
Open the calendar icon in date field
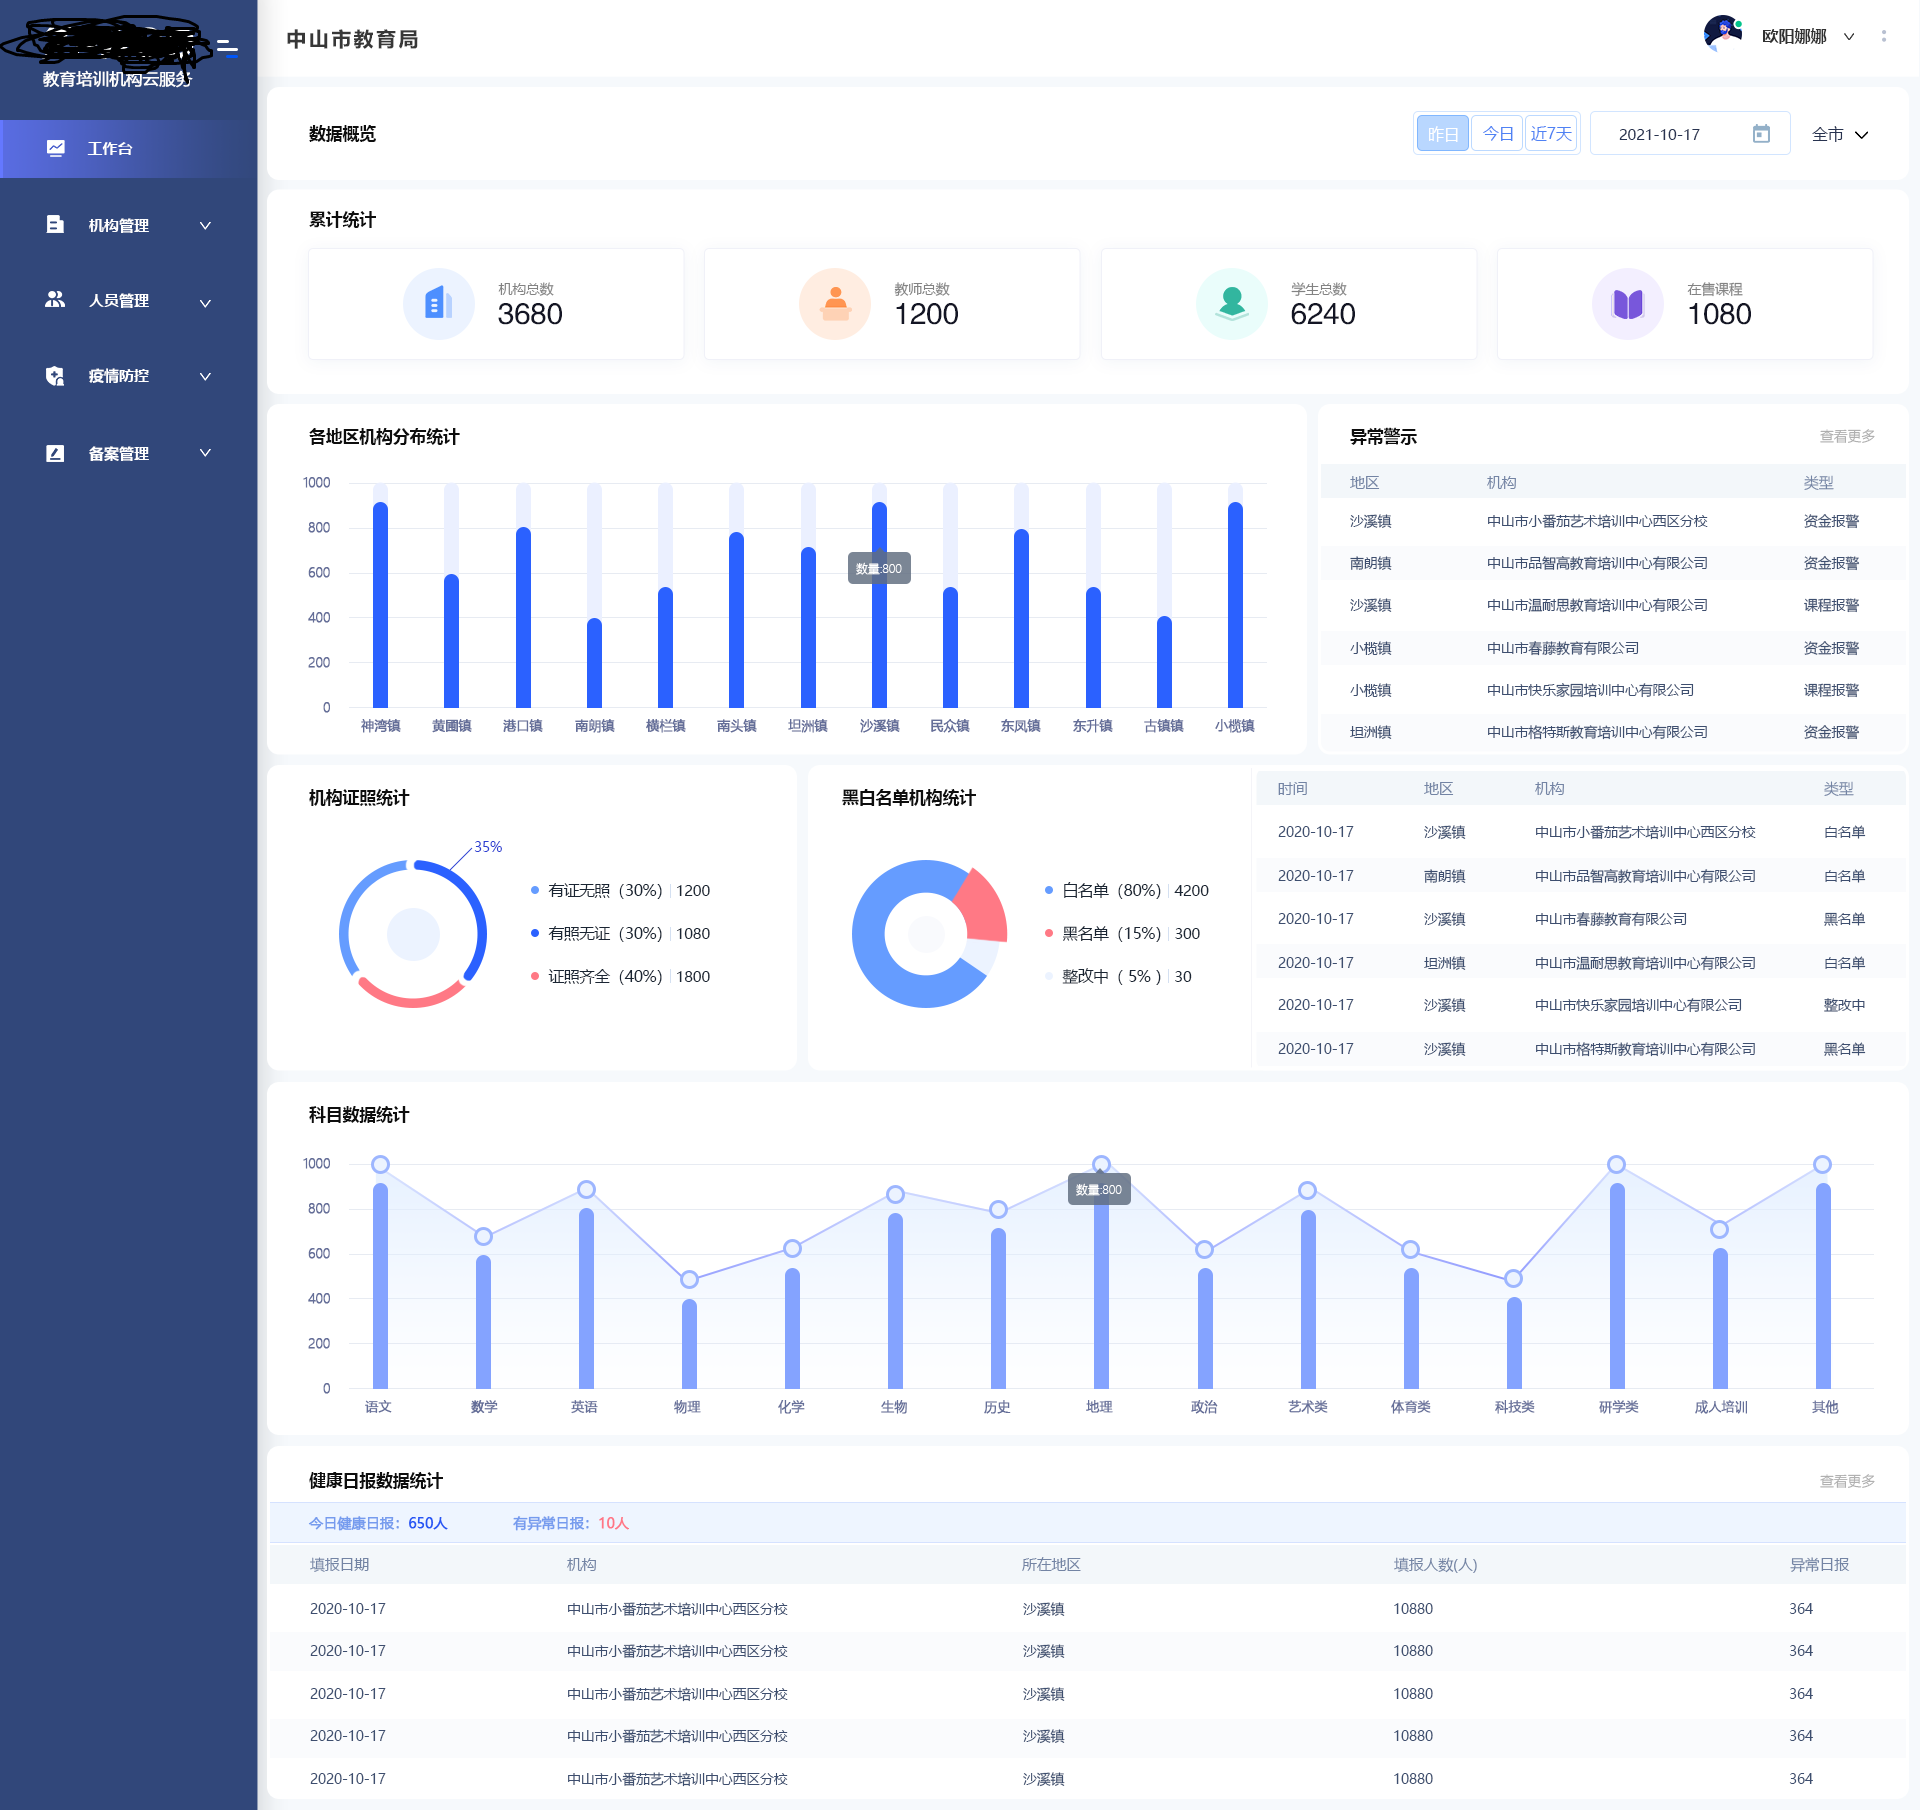point(1761,134)
